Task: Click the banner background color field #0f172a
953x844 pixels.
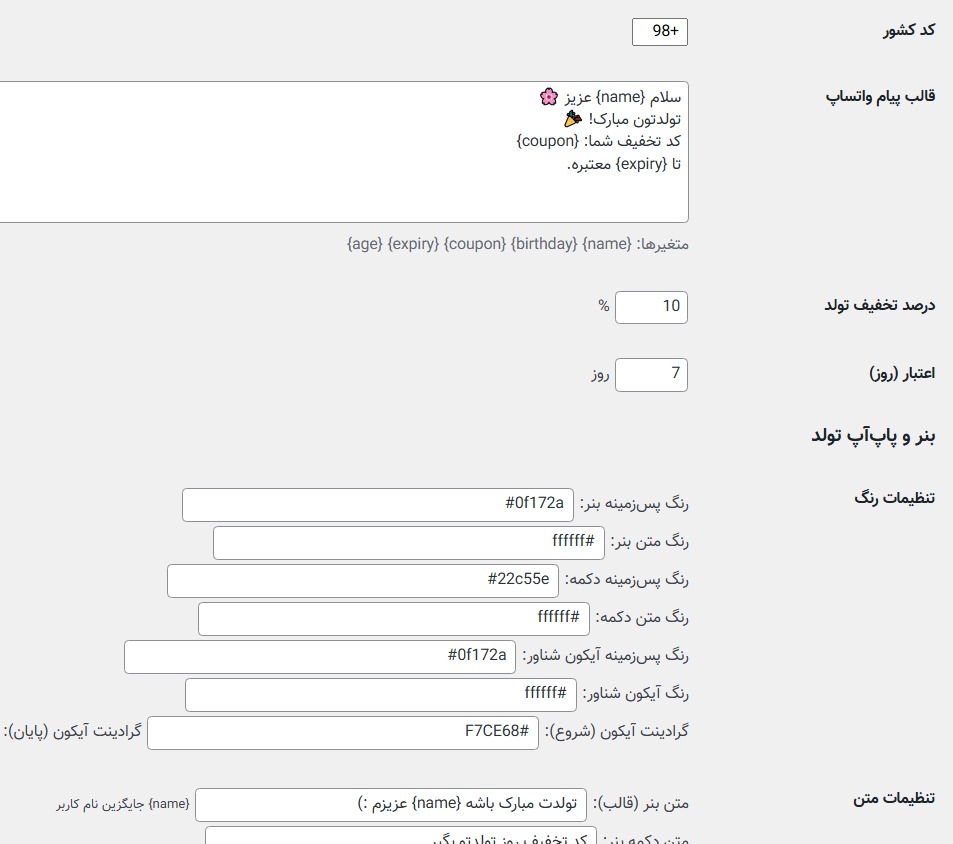Action: pyautogui.click(x=378, y=505)
